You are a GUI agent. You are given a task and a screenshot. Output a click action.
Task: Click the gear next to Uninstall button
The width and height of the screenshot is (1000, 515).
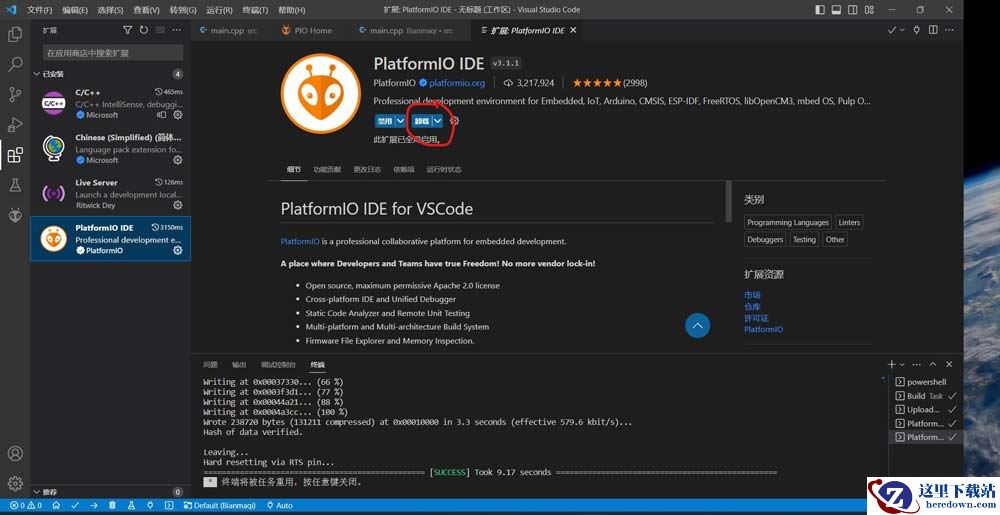[x=454, y=120]
